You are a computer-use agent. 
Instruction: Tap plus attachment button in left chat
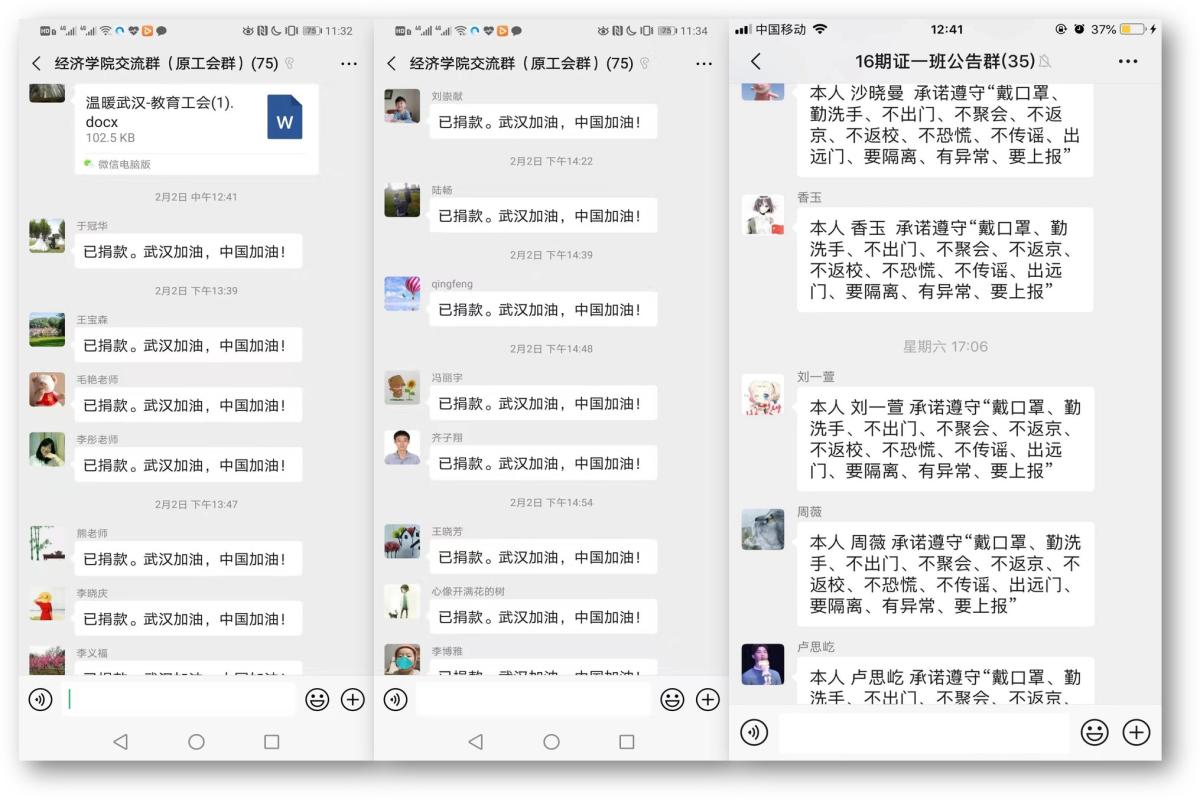click(353, 700)
